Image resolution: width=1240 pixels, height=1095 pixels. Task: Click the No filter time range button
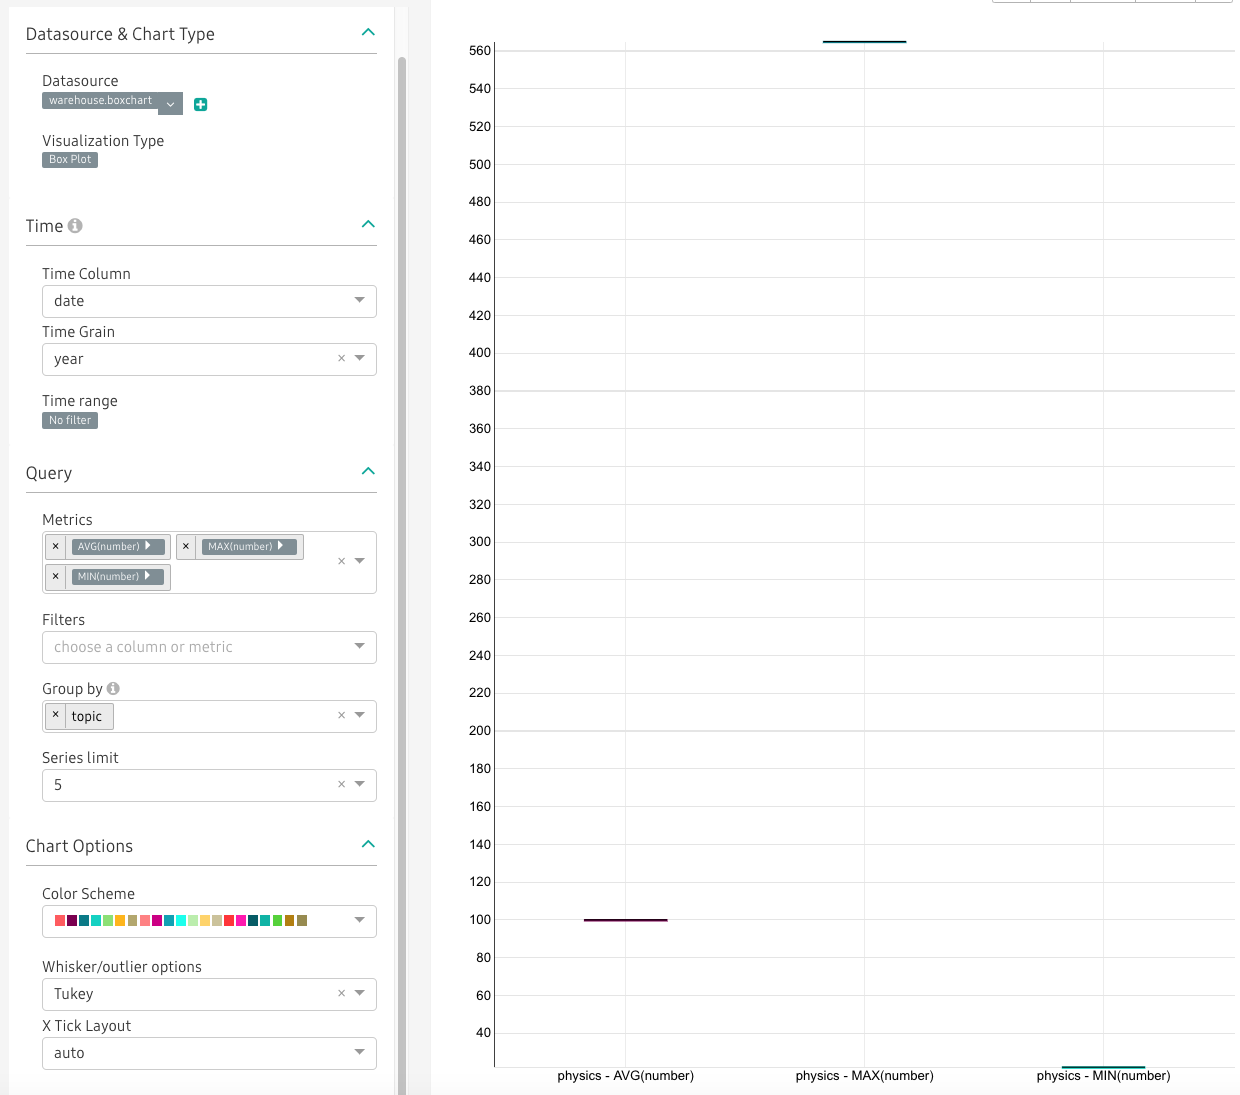(x=70, y=421)
